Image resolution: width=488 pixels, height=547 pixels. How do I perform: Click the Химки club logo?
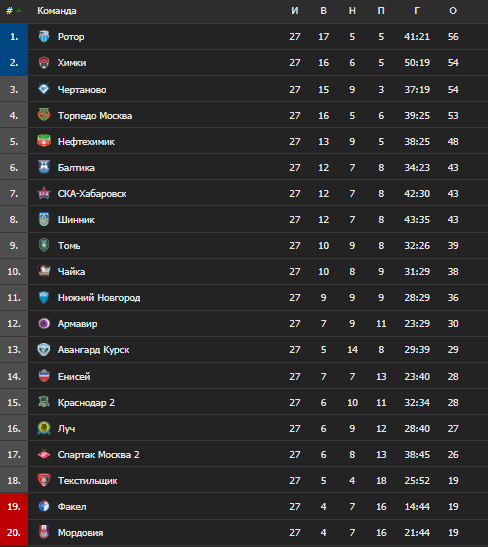point(44,63)
